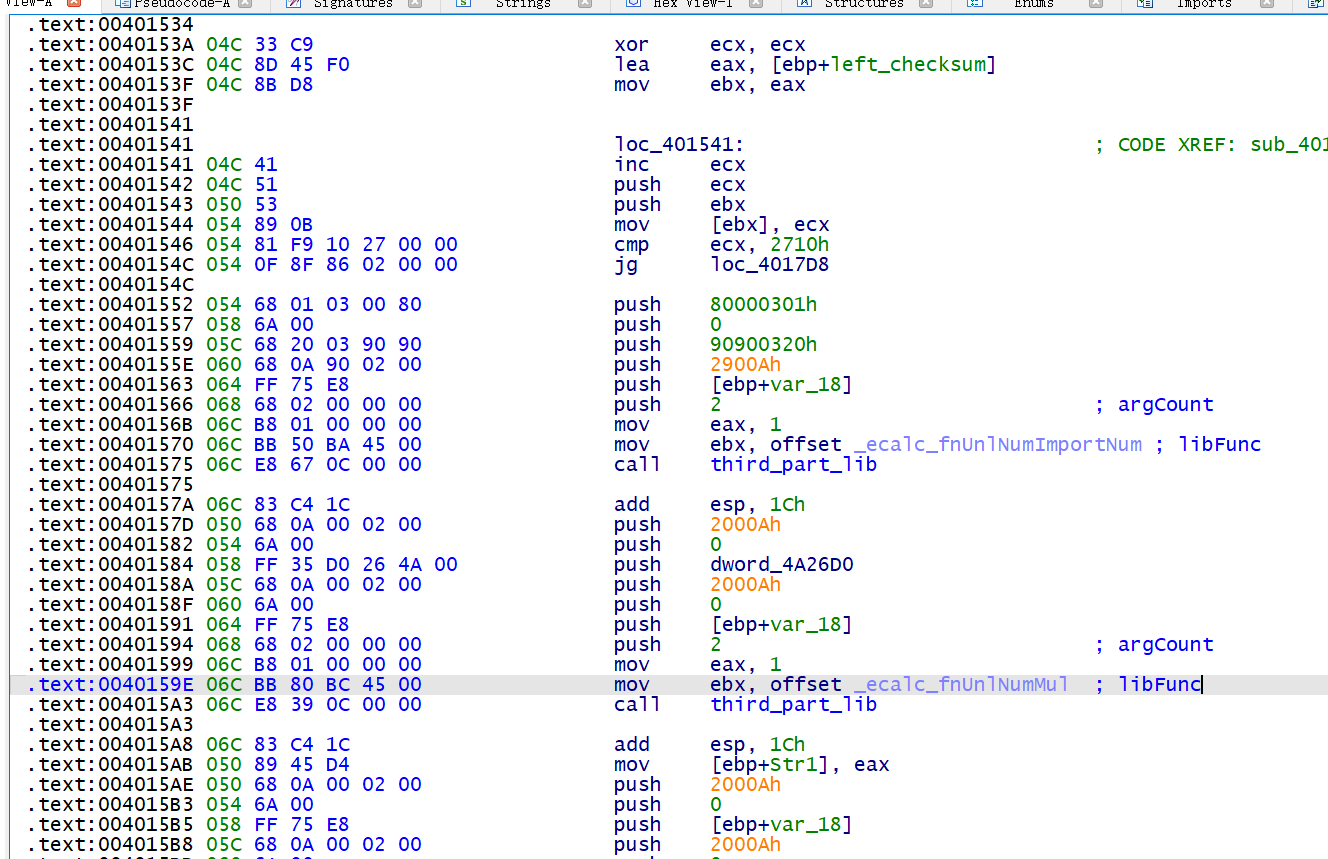Close the Structures tab
Image resolution: width=1328 pixels, height=859 pixels.
927,4
